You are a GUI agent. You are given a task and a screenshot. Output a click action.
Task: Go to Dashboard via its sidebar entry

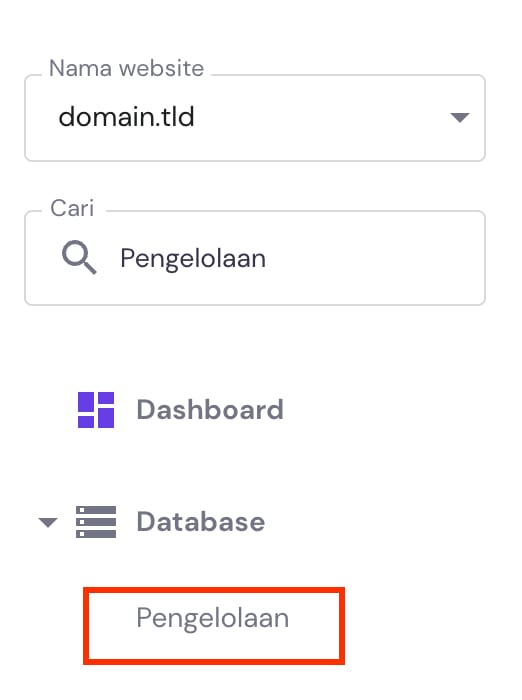180,410
